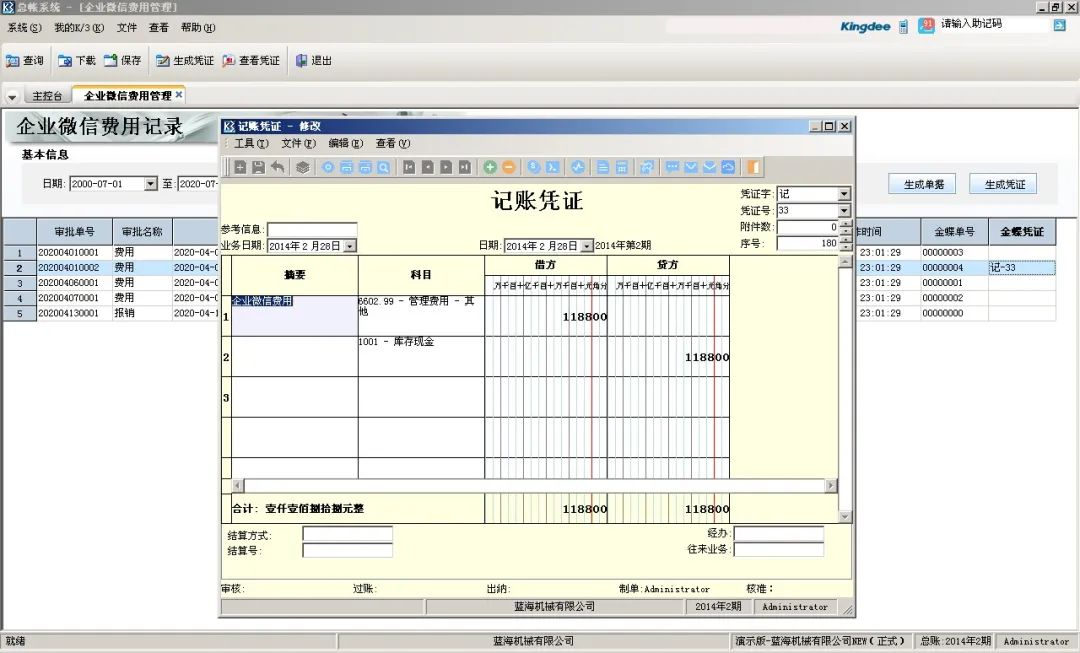Click the first blue printer icon

click(x=346, y=167)
